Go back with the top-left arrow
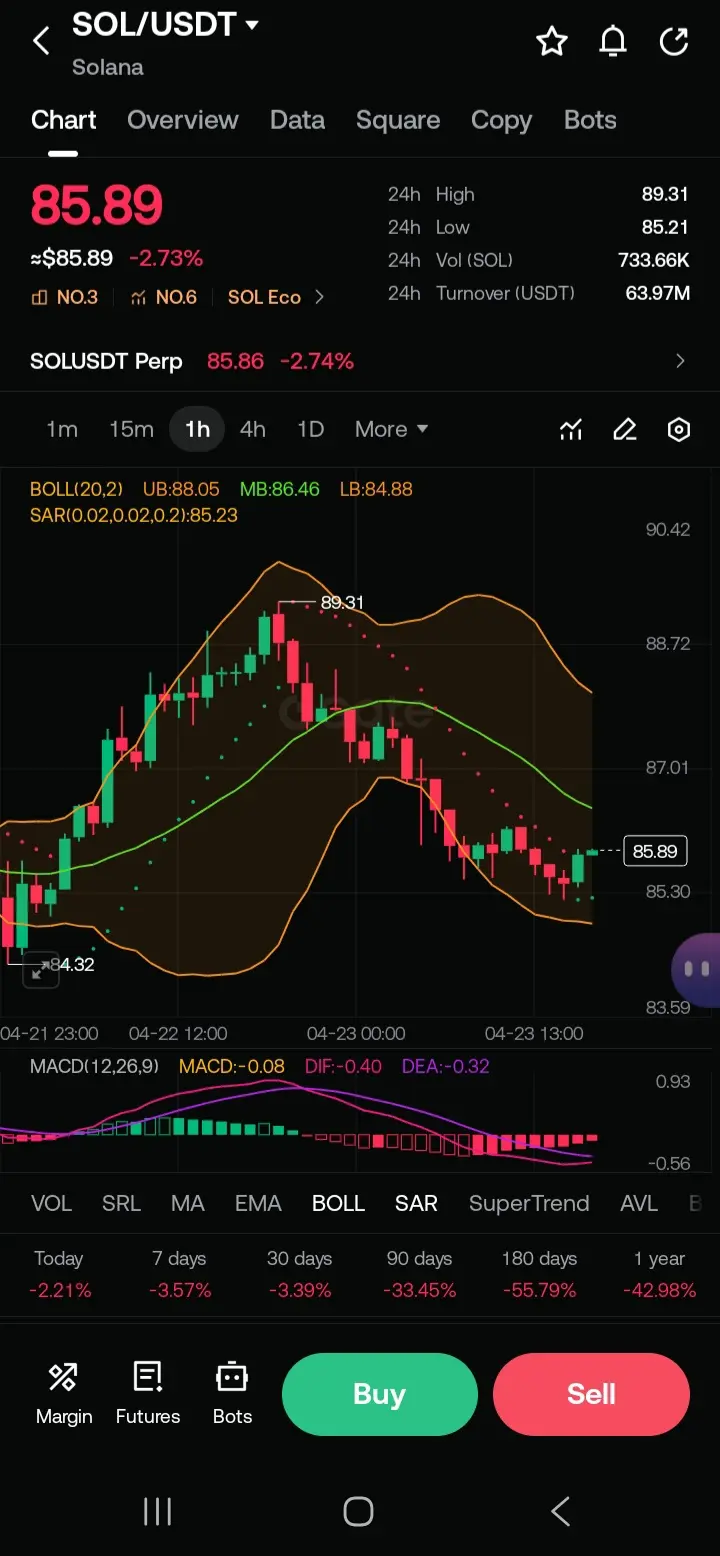 click(x=41, y=41)
